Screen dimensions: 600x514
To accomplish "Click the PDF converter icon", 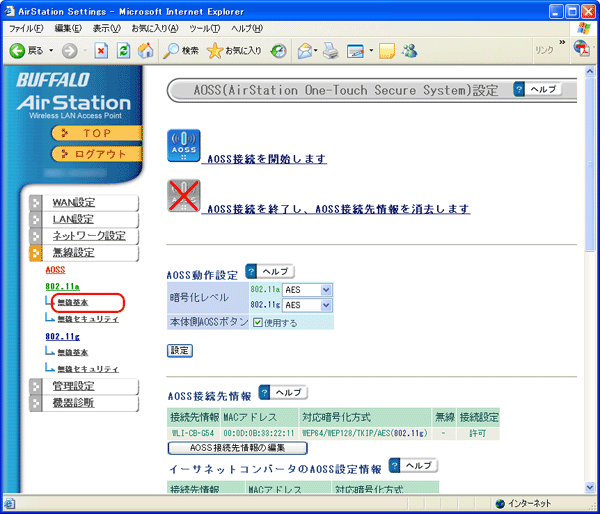I will point(582,49).
